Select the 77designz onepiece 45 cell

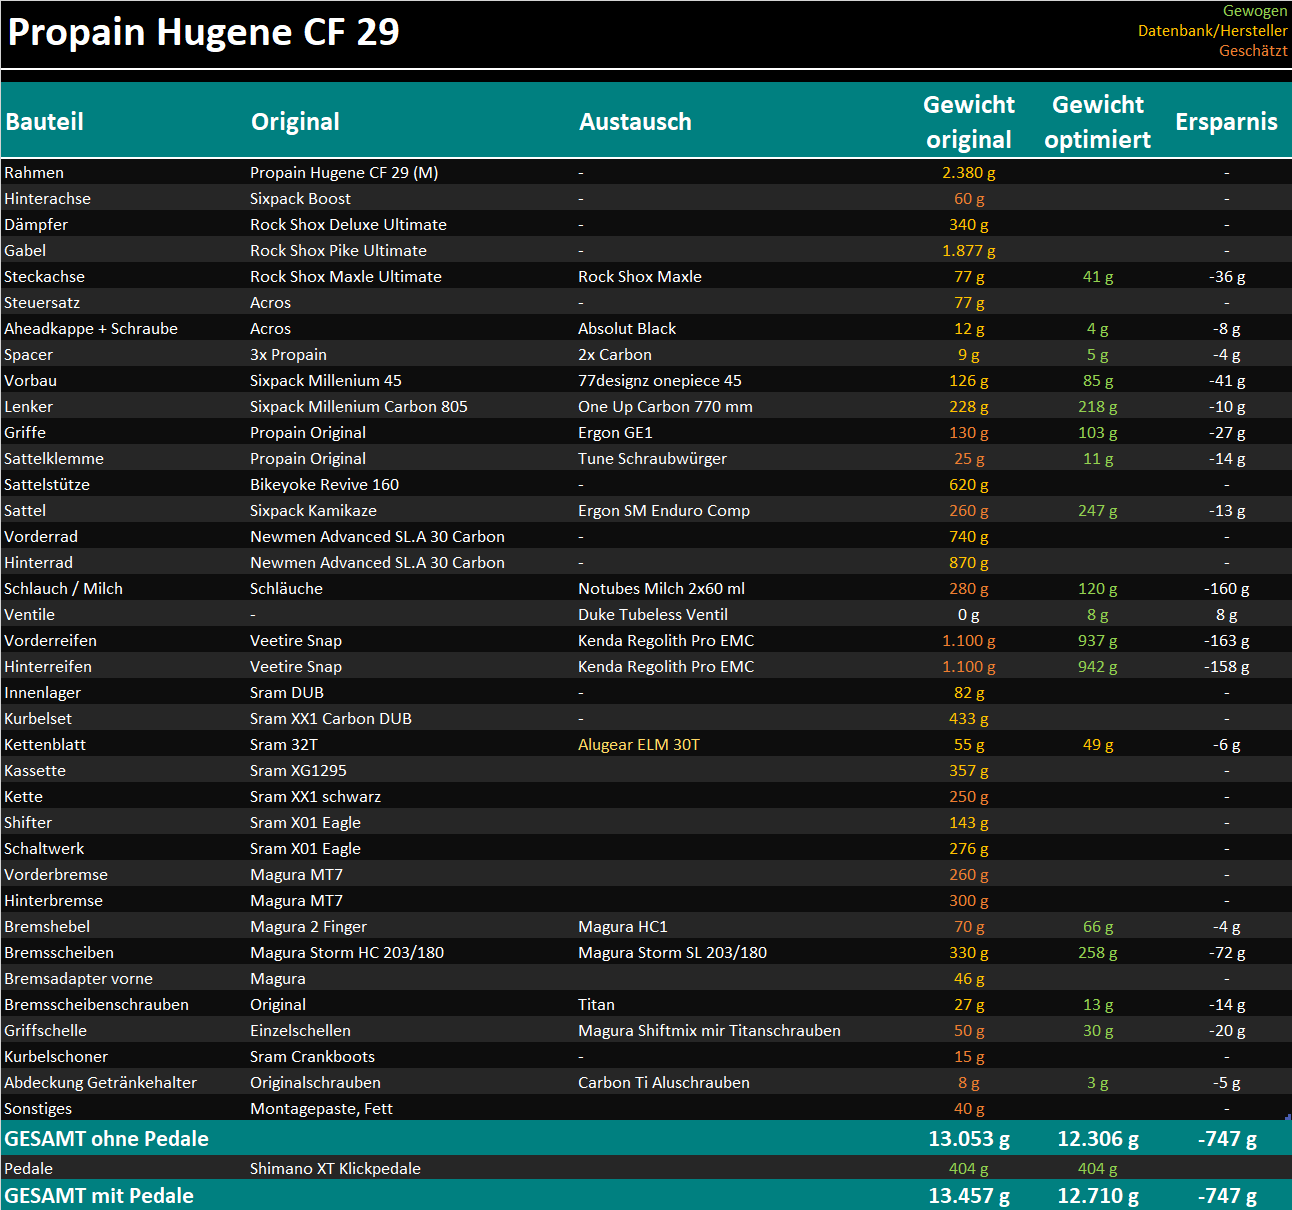(659, 381)
